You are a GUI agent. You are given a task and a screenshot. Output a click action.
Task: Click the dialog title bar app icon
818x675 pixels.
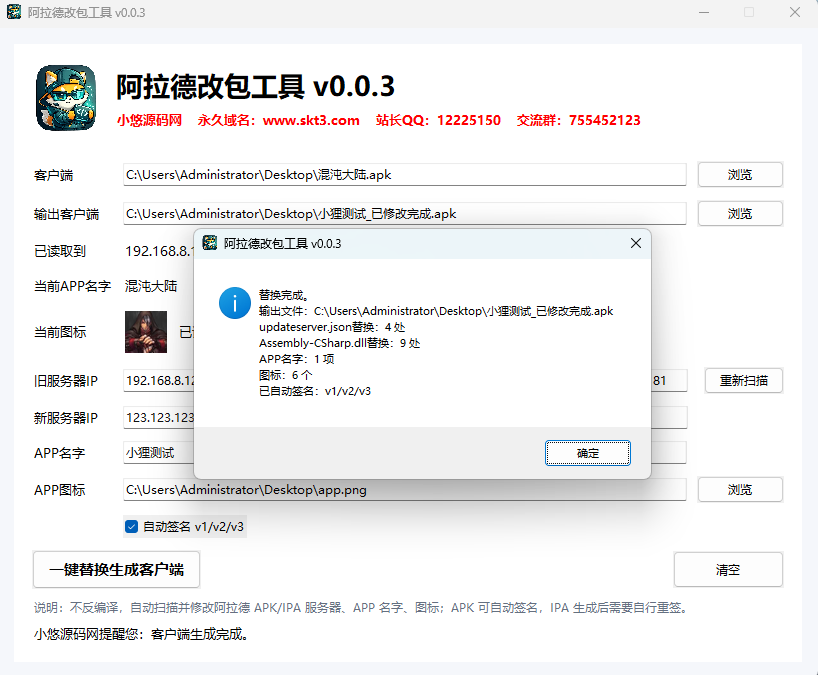click(210, 243)
